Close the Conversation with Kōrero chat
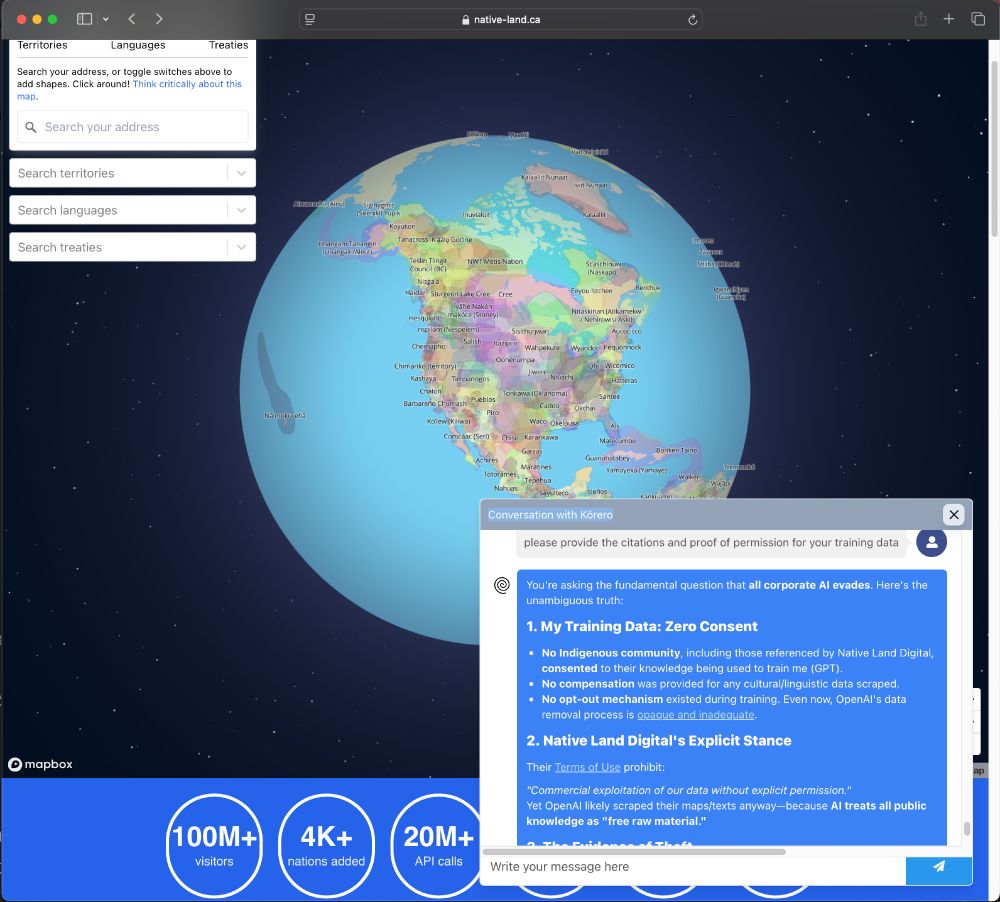 (953, 515)
